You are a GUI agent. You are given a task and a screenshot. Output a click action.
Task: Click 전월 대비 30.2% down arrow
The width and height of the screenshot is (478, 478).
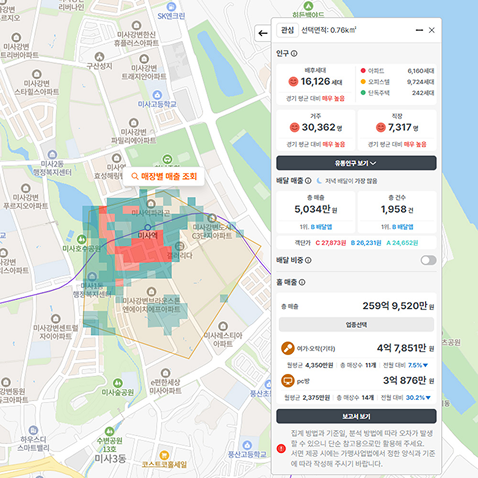428,397
